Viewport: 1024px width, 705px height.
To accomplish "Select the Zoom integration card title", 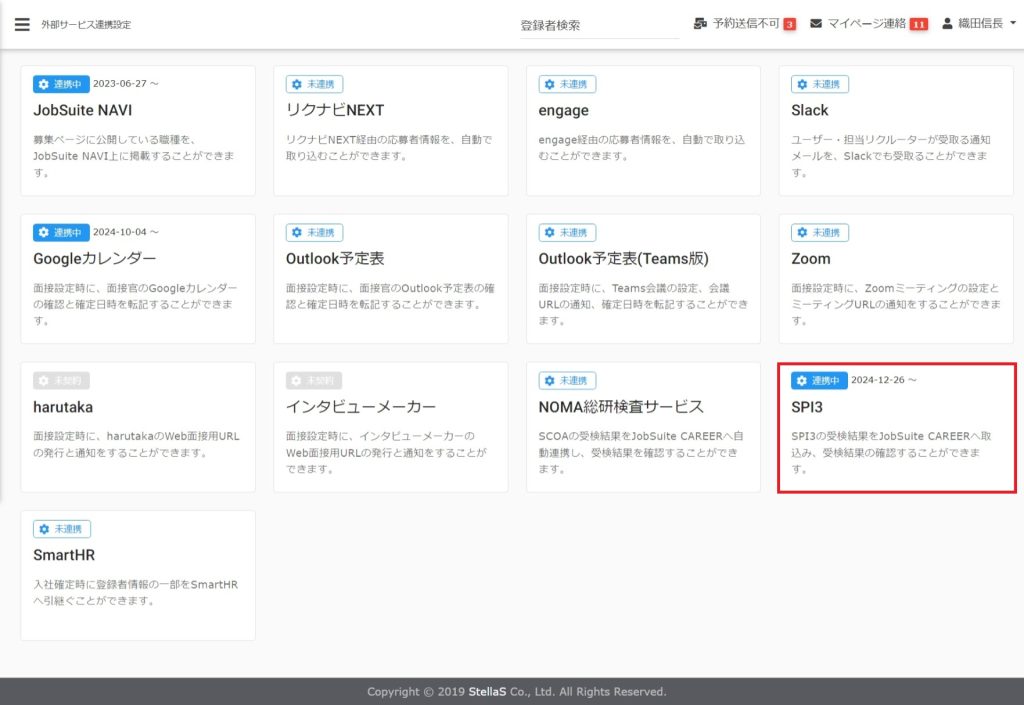I will coord(810,258).
